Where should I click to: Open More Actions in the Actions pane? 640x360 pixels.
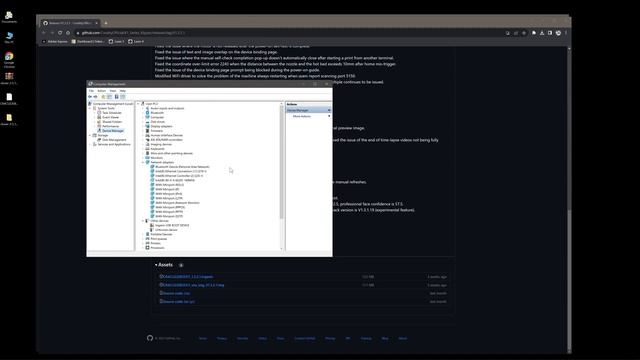click(302, 116)
